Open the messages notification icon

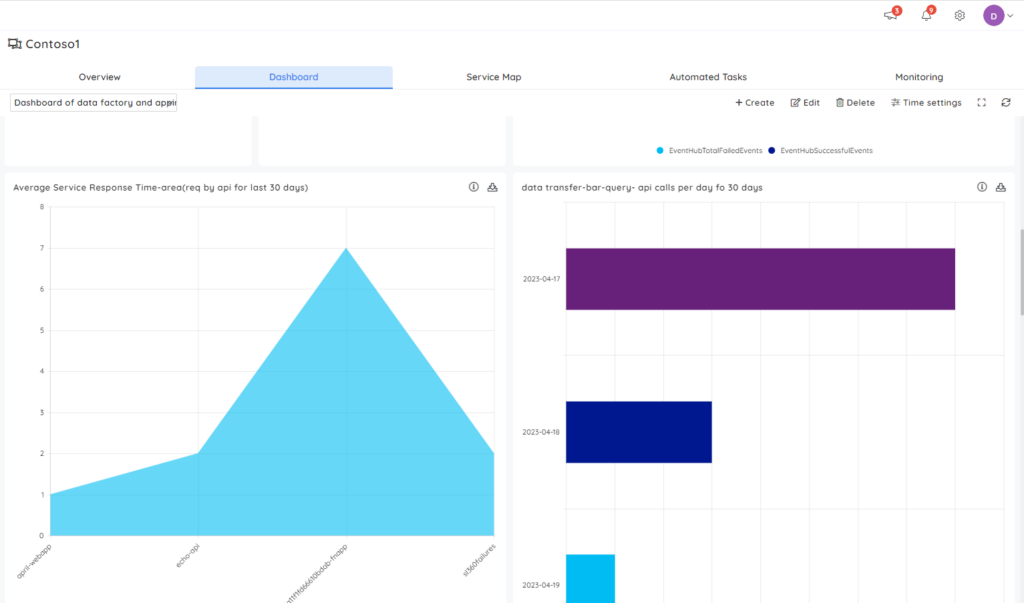(x=889, y=15)
